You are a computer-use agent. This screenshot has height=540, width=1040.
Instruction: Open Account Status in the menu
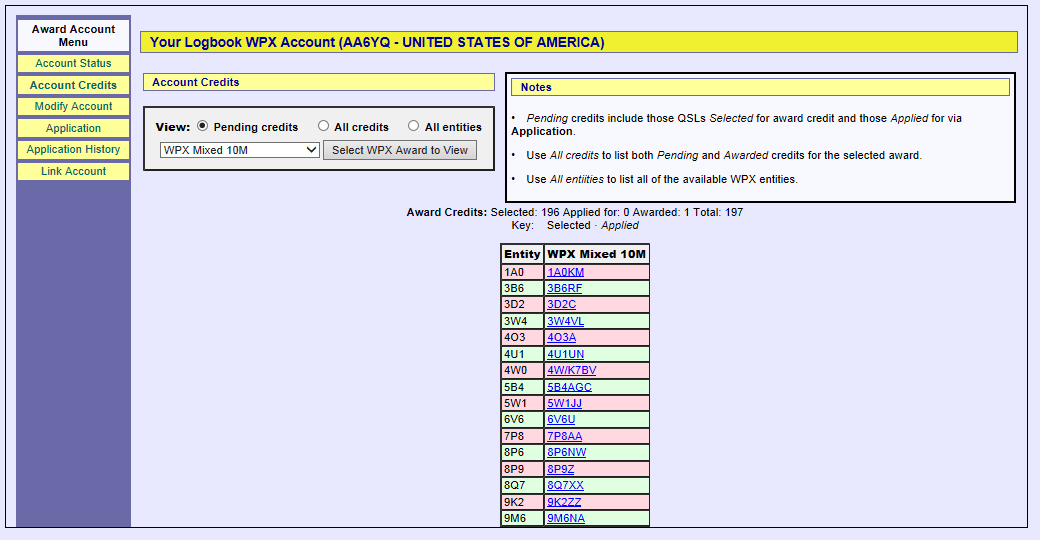coord(73,63)
